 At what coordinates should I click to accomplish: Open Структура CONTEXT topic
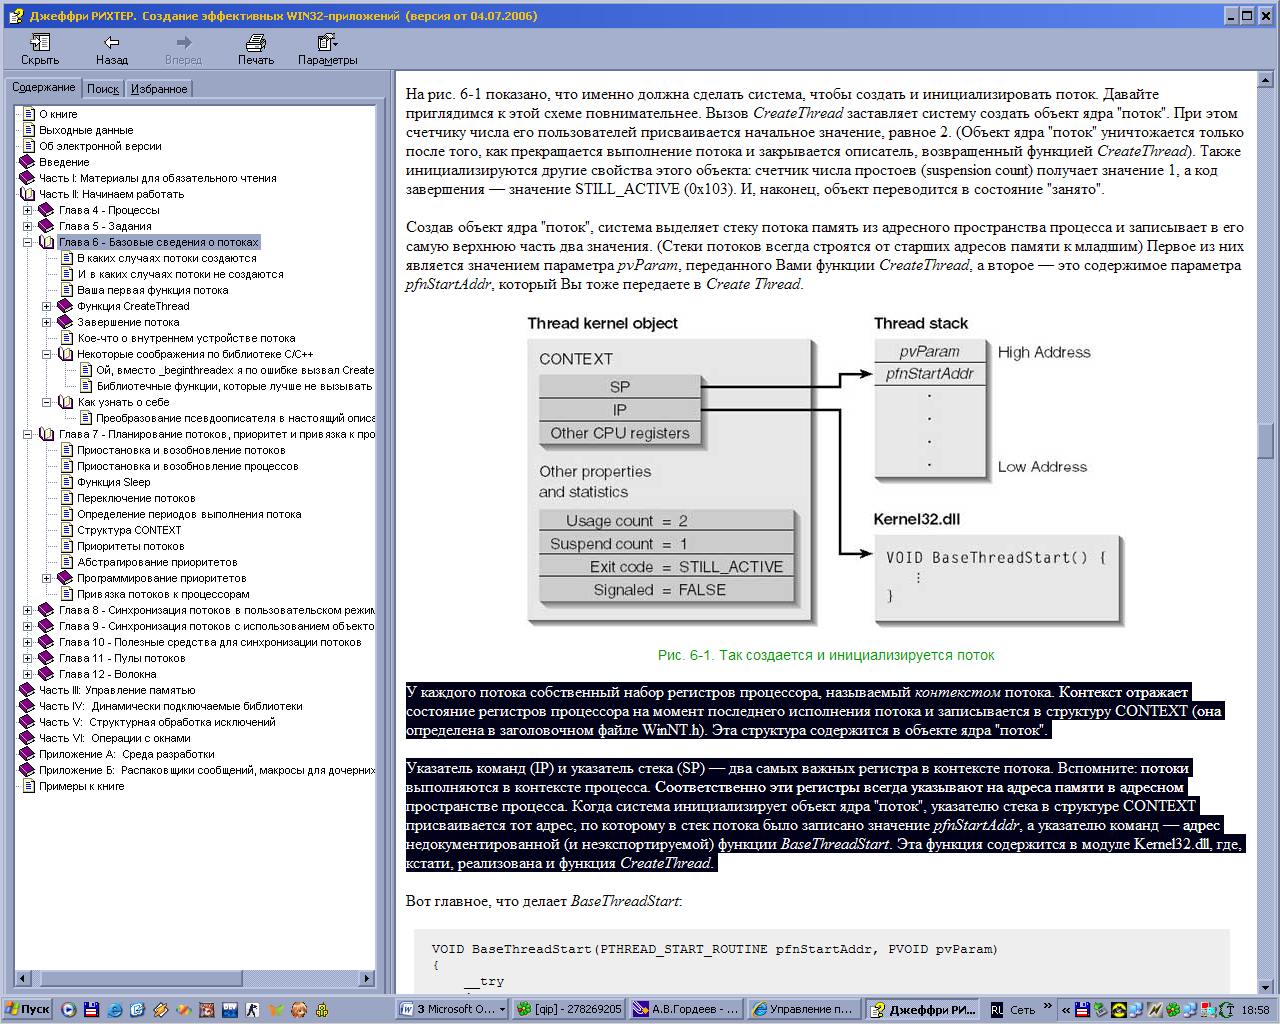click(129, 530)
